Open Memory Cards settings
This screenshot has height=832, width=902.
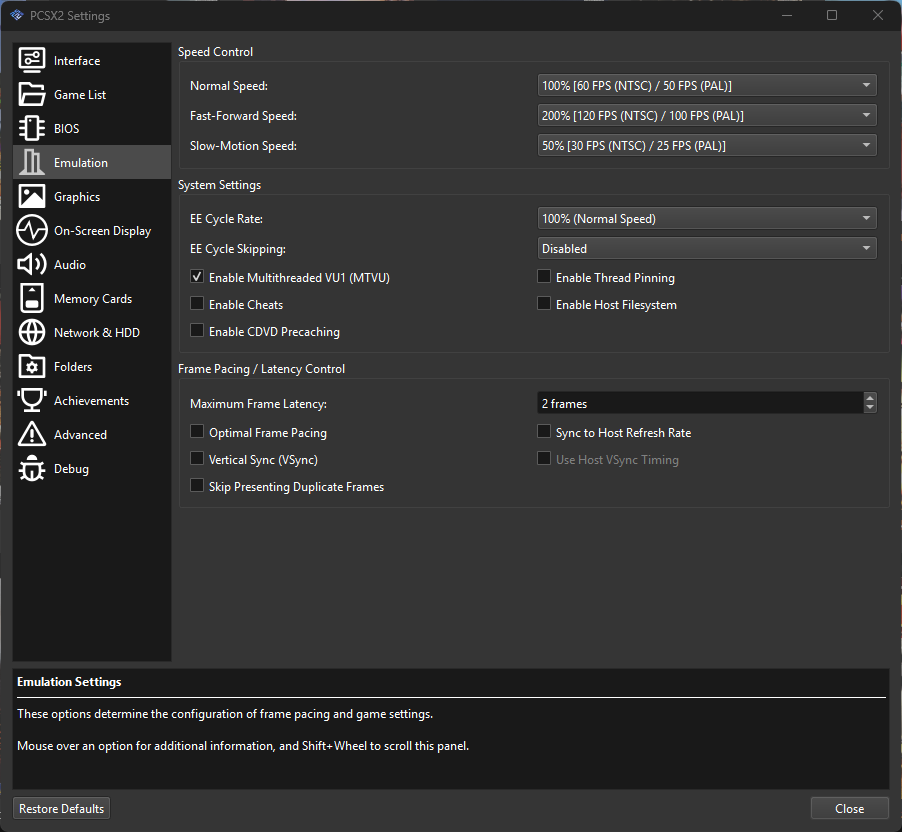pyautogui.click(x=91, y=298)
